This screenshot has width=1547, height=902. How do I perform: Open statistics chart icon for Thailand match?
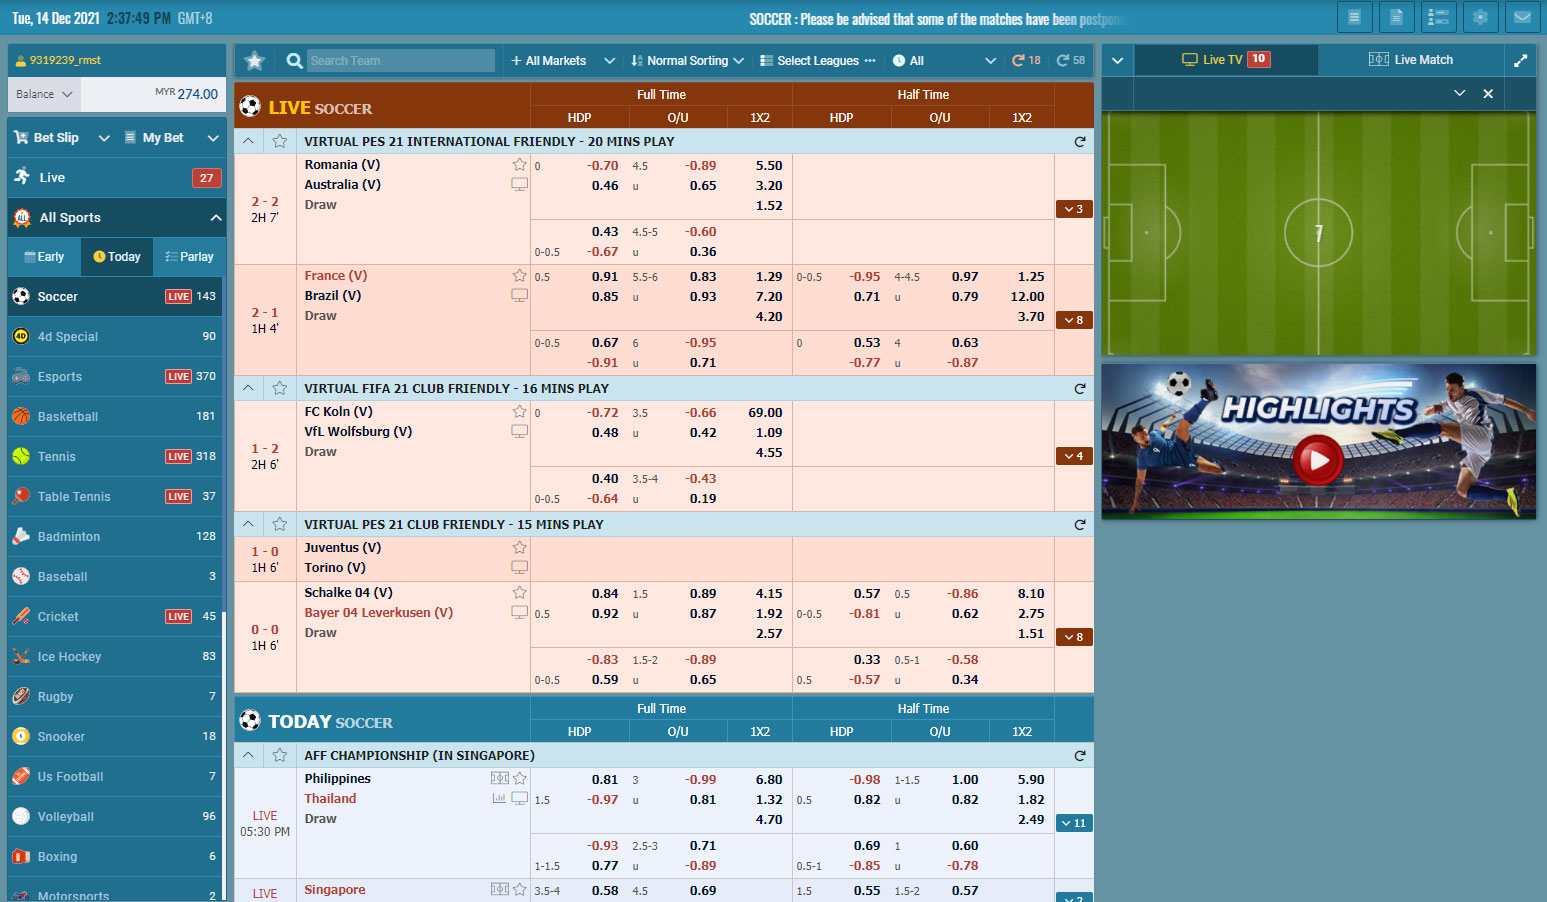(499, 798)
